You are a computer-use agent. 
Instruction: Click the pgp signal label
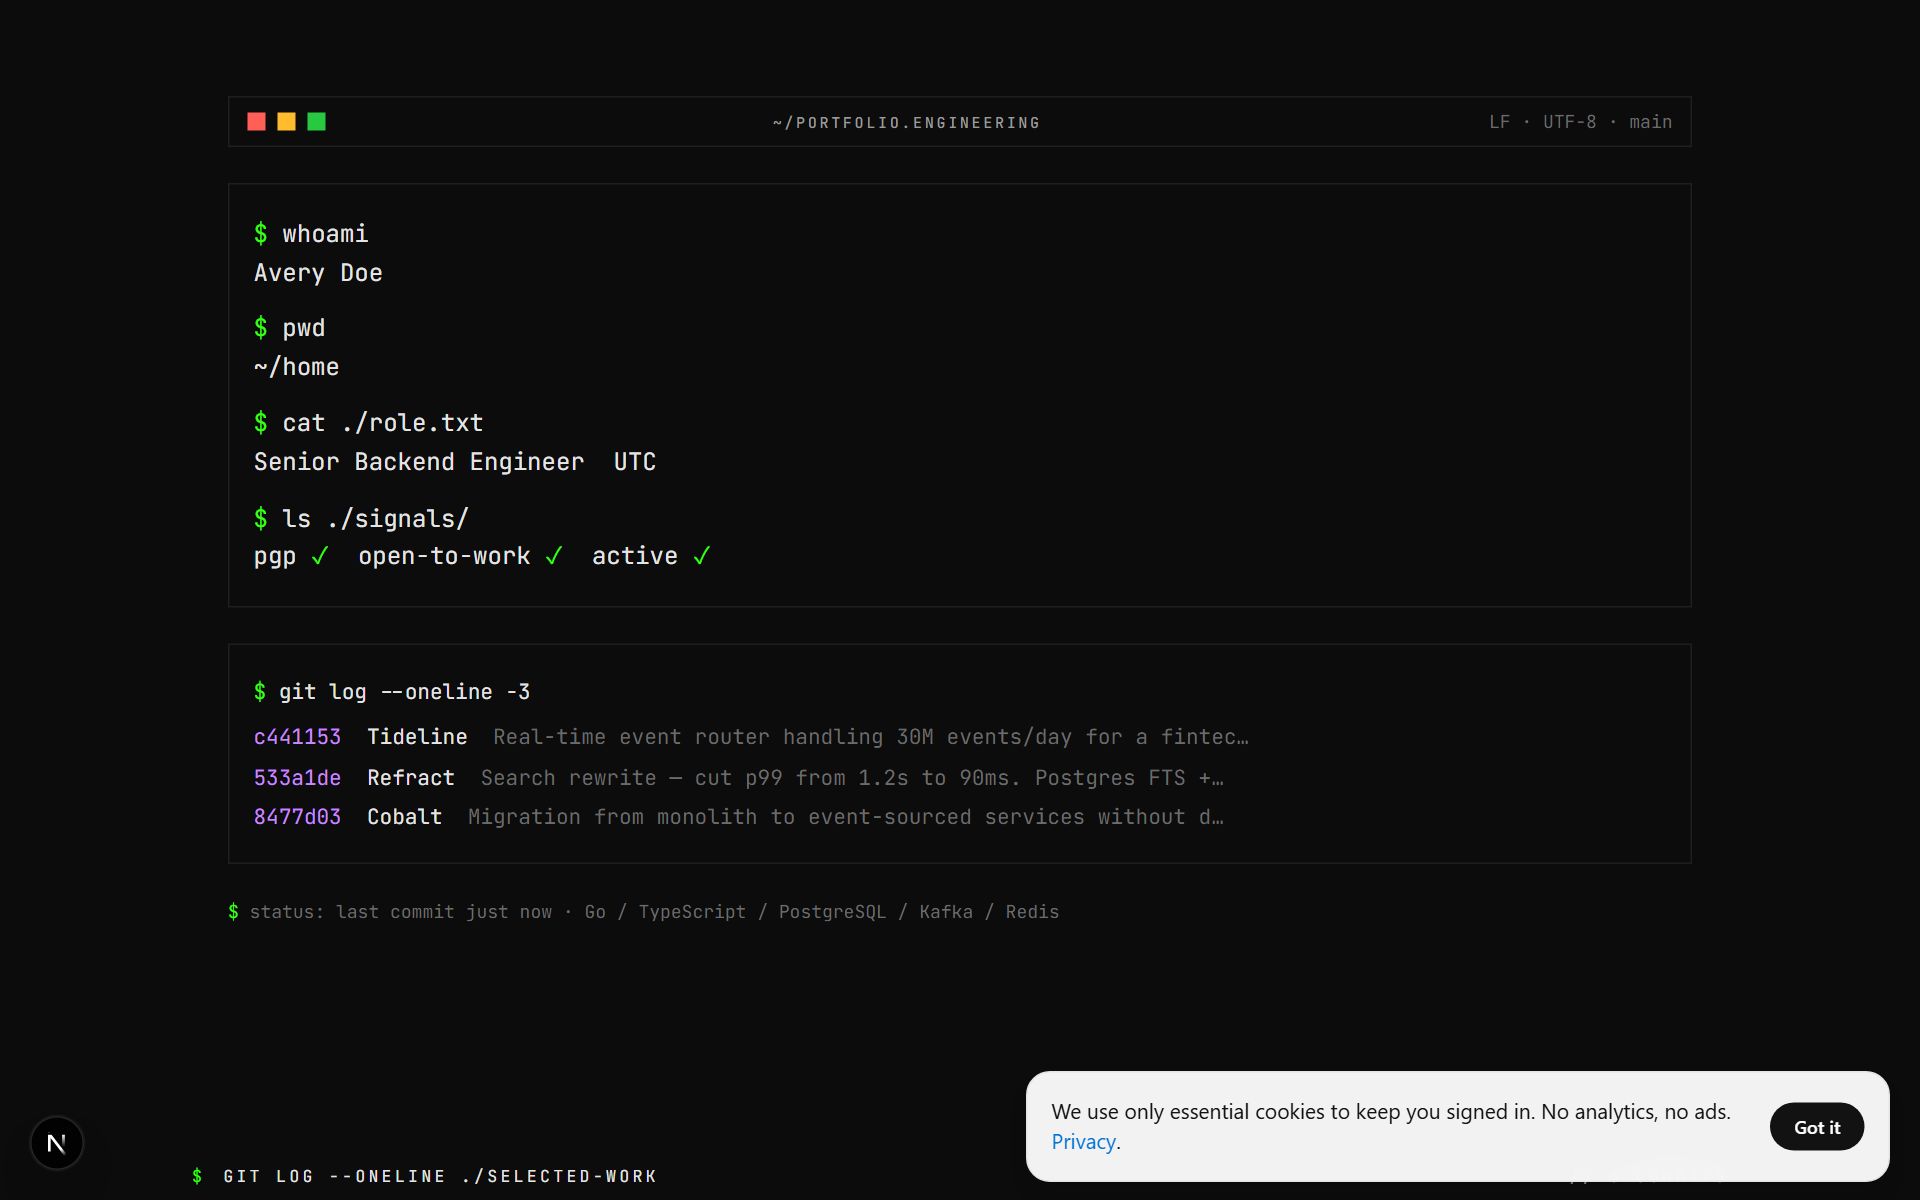point(275,557)
